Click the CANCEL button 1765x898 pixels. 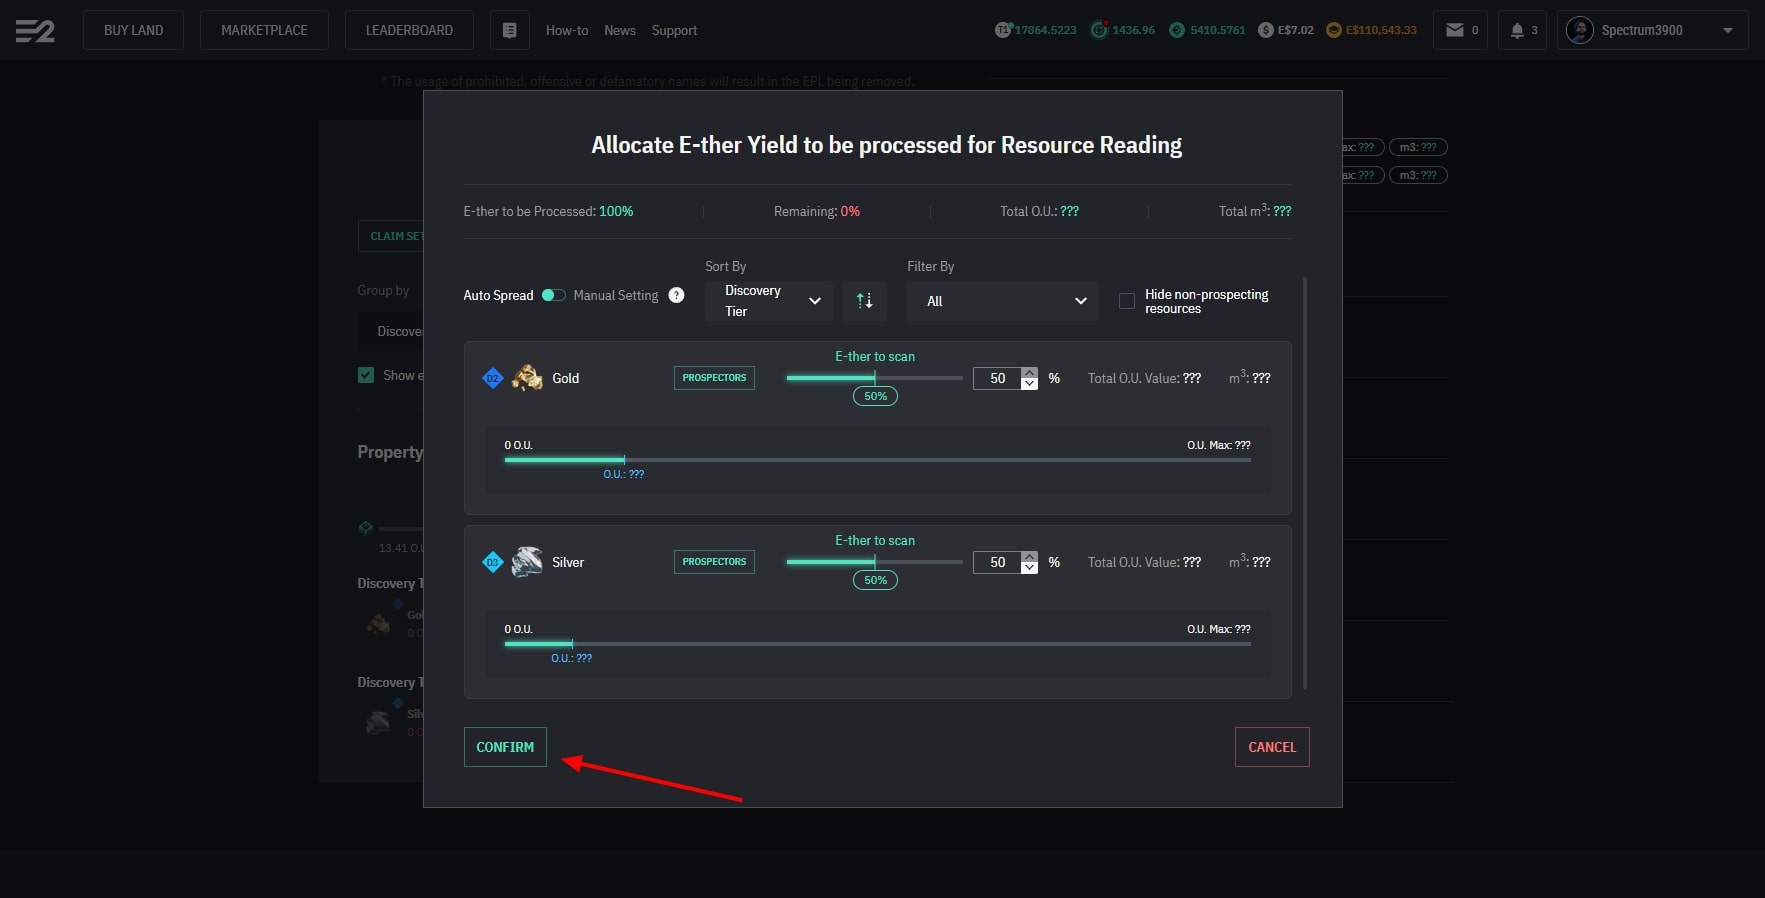1271,747
